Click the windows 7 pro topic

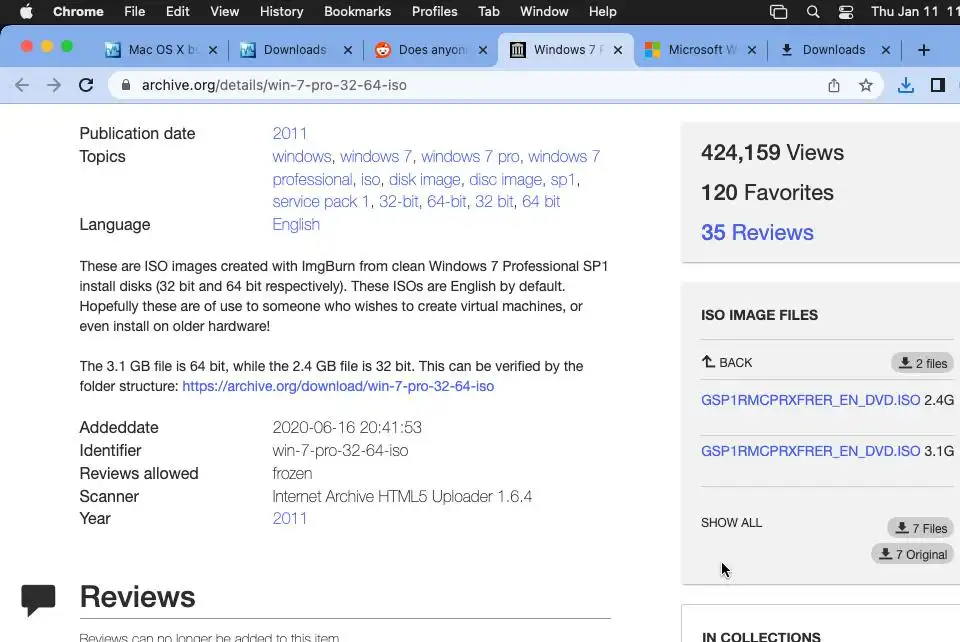(470, 157)
